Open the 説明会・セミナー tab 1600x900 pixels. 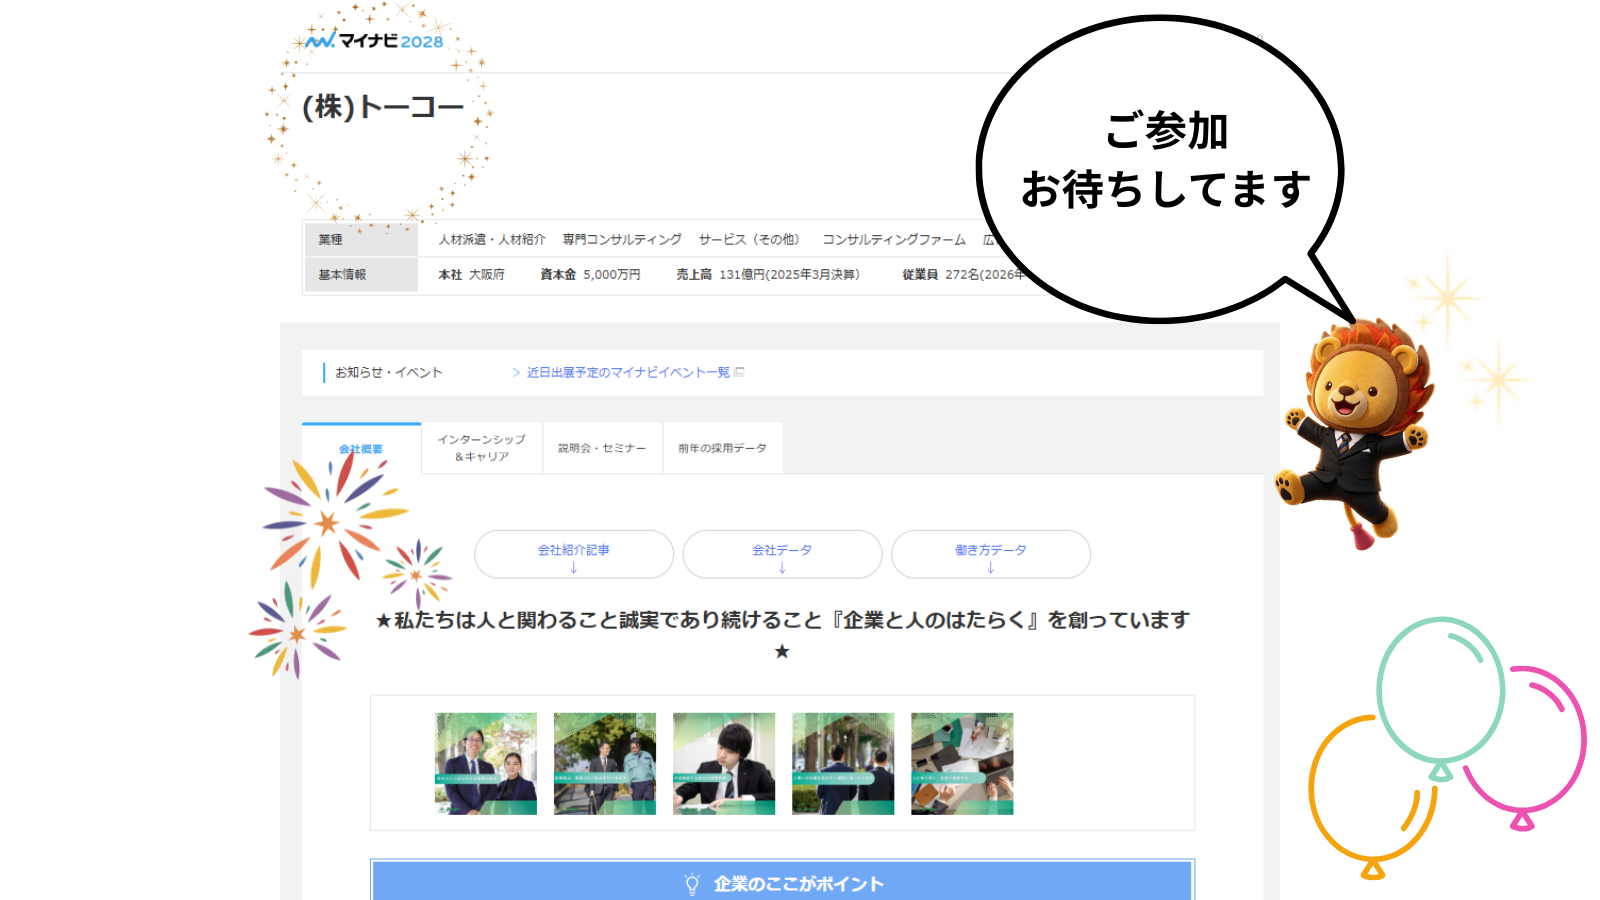pos(602,448)
